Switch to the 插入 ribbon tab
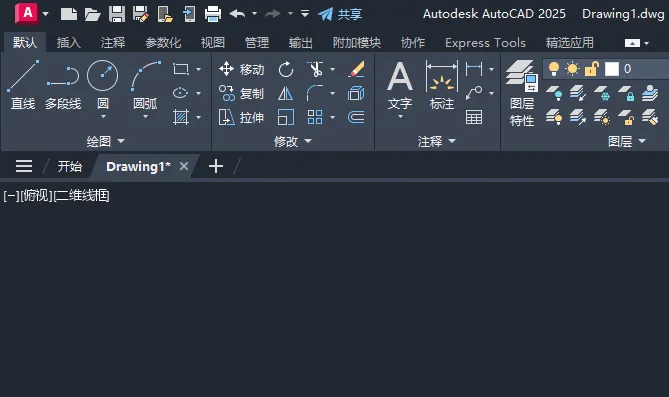This screenshot has height=397, width=669. tap(69, 43)
